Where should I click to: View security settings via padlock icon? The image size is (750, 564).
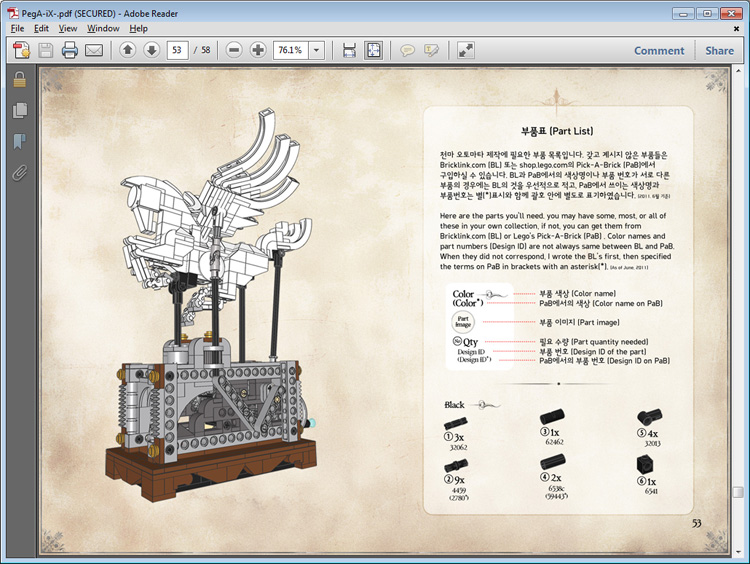coord(19,81)
